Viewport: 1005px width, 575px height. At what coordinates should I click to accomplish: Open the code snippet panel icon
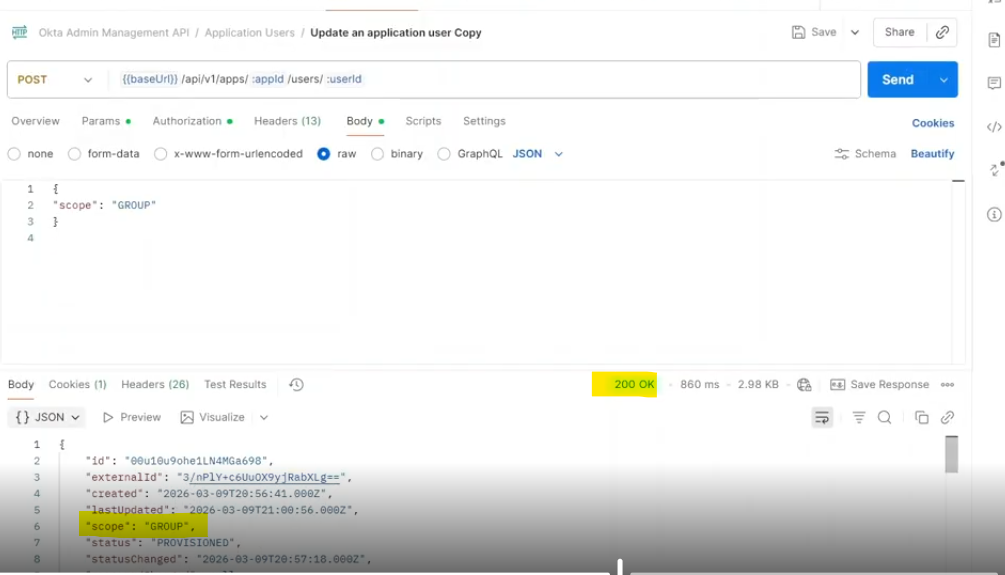[x=994, y=127]
